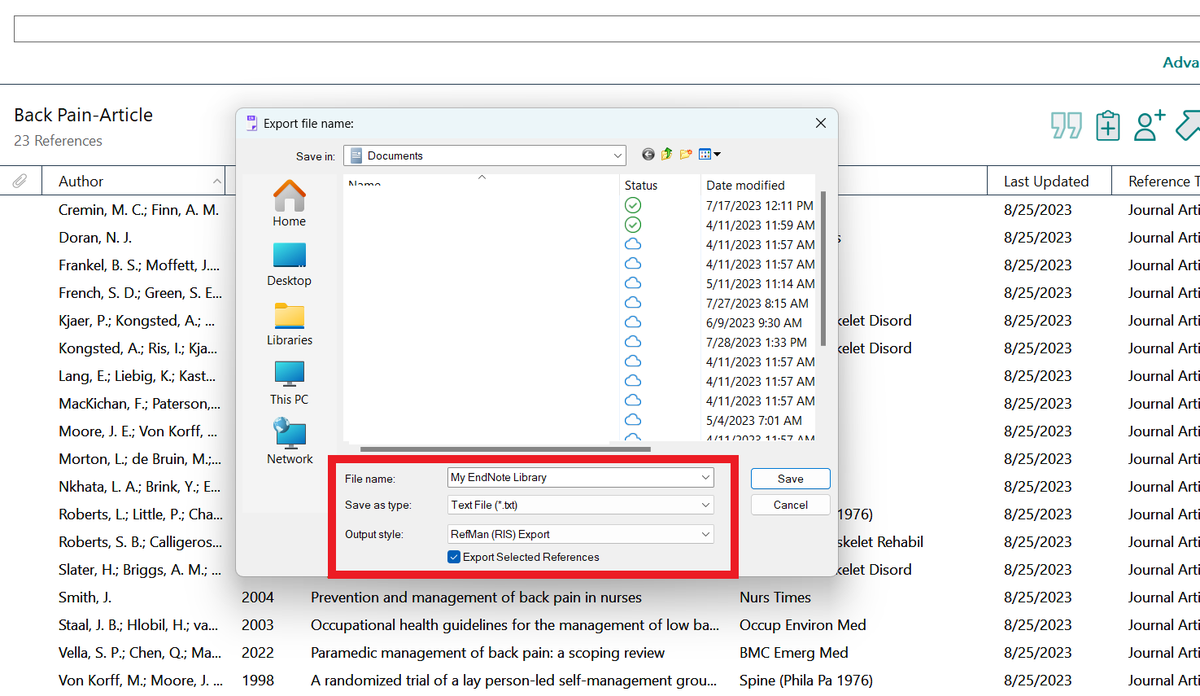Click the back navigation icon in the dialog
Image resolution: width=1200 pixels, height=696 pixels.
click(x=647, y=154)
